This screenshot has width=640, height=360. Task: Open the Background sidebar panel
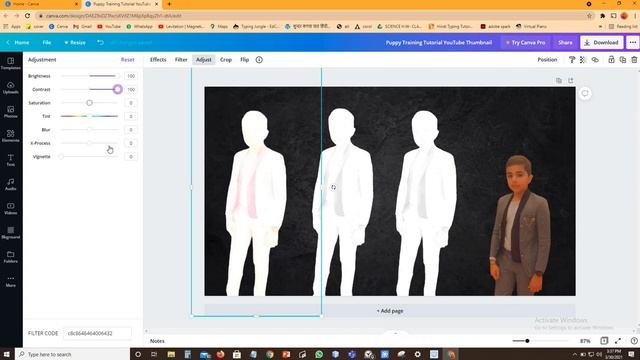(x=11, y=232)
